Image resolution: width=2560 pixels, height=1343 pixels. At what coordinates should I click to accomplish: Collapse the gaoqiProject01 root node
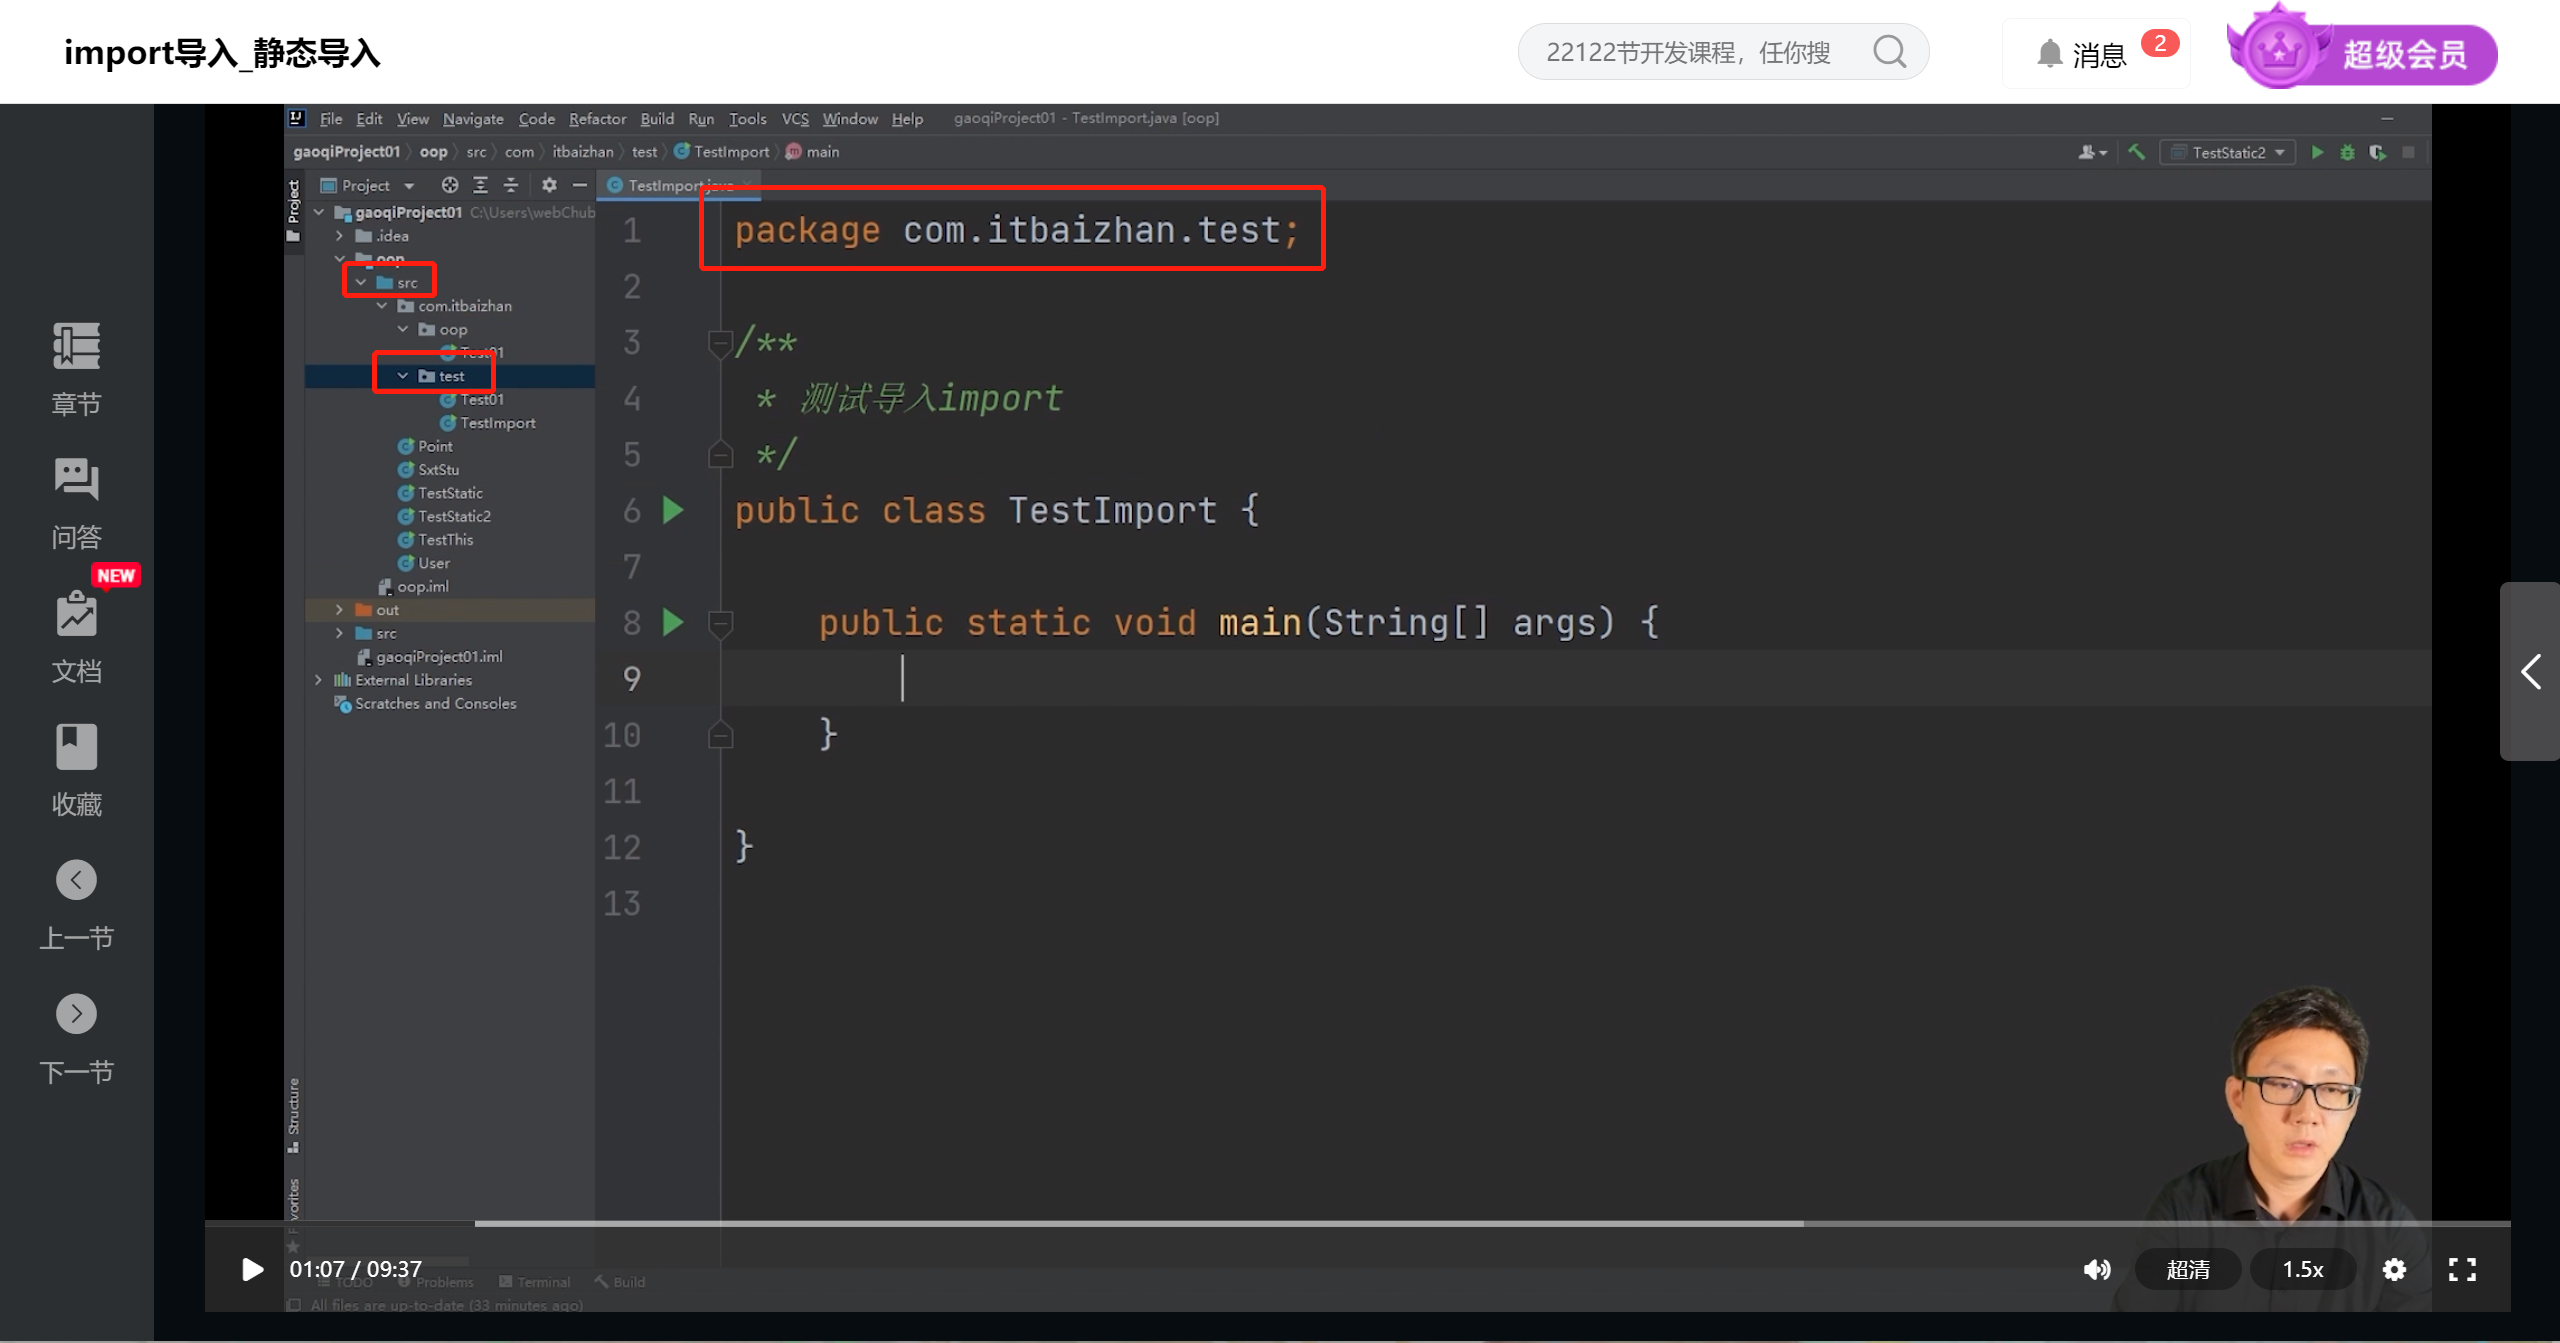coord(319,212)
